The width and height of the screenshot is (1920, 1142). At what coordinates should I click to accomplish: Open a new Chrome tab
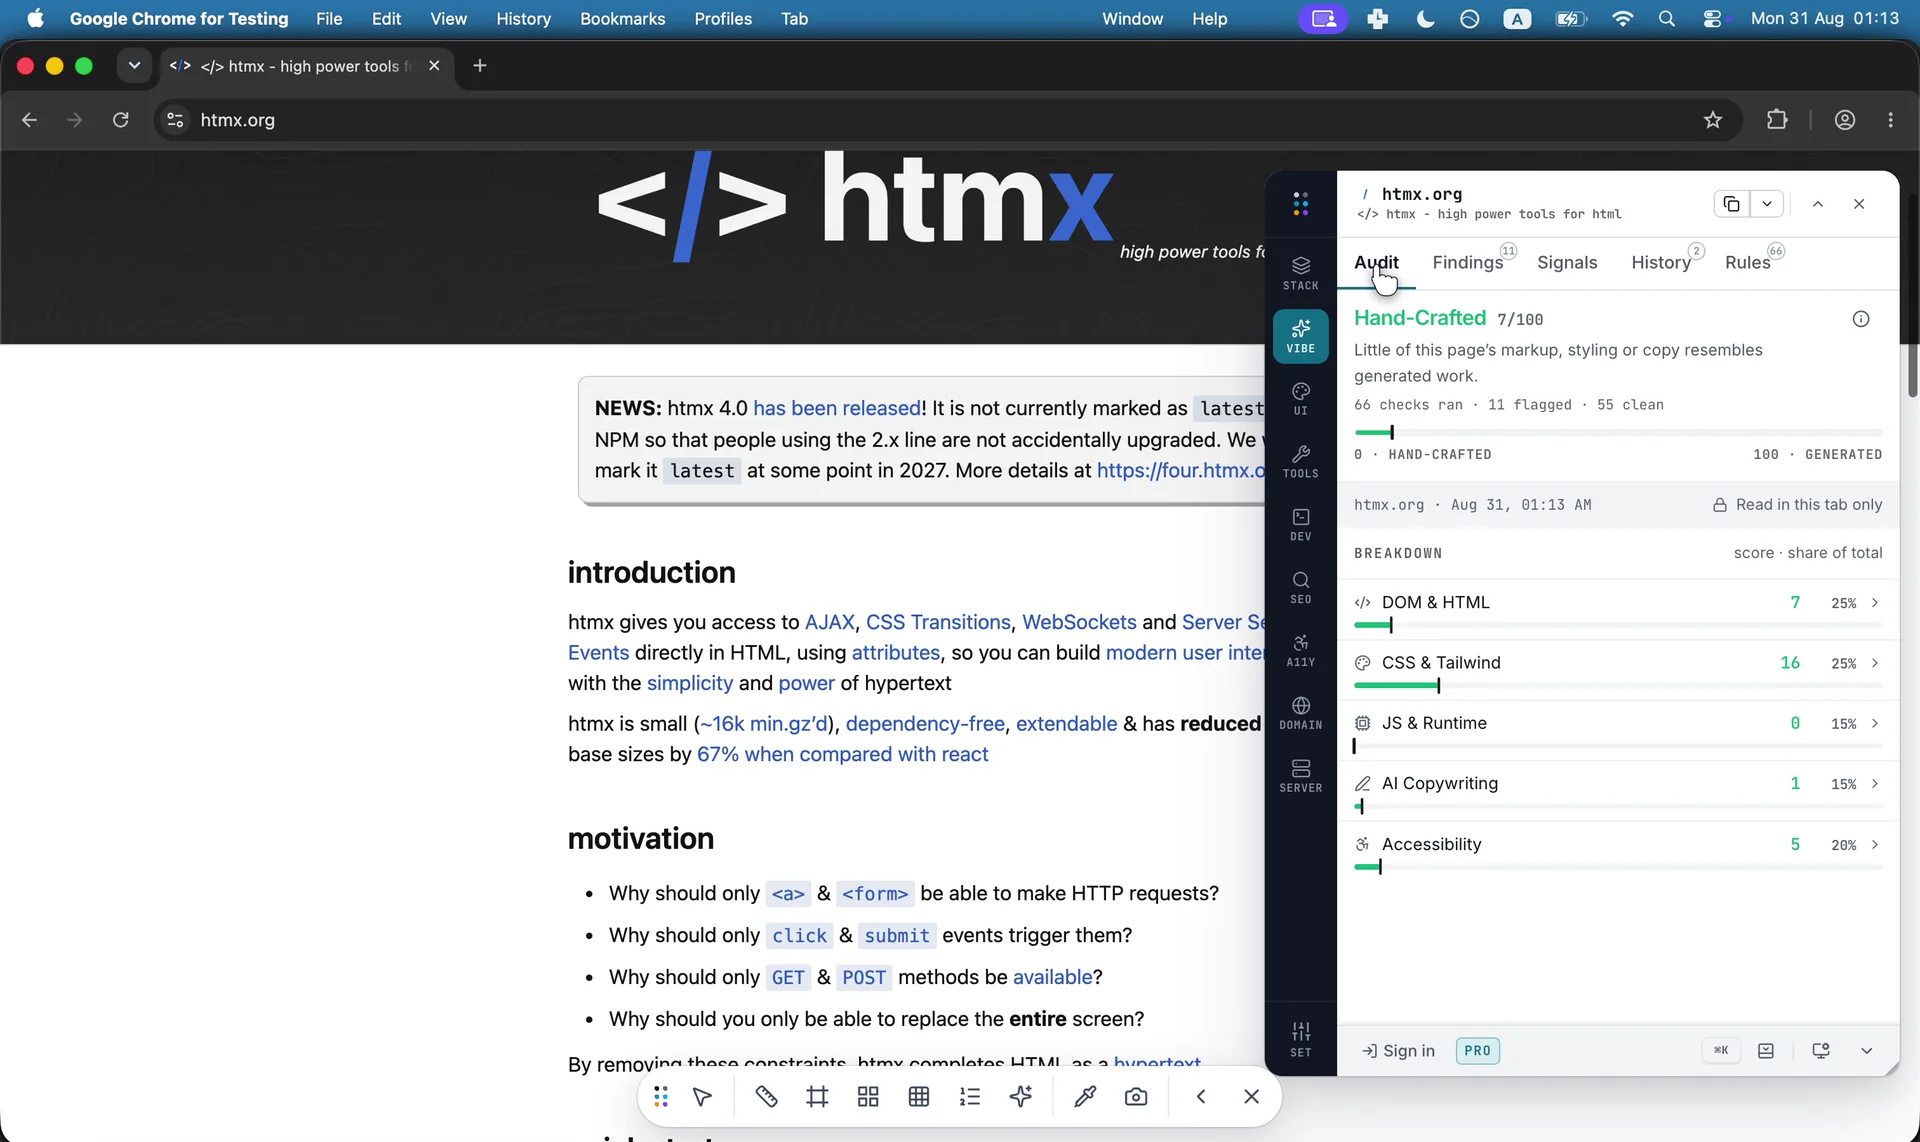click(x=480, y=66)
